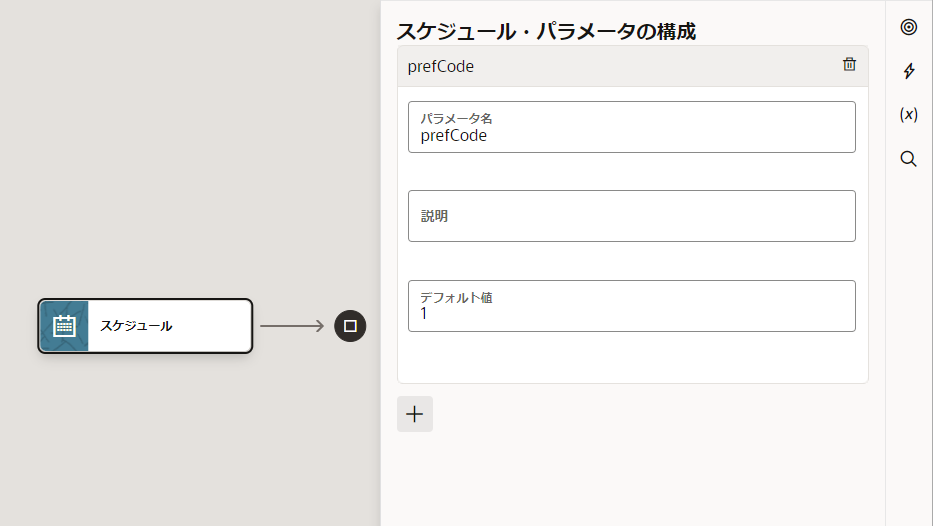
Task: Select the end stop node on canvas
Action: [350, 326]
